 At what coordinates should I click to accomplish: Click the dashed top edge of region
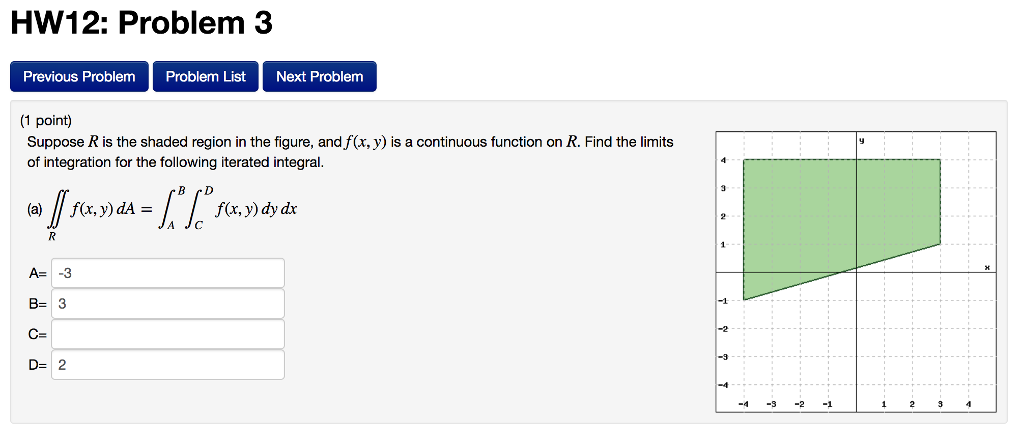point(842,159)
